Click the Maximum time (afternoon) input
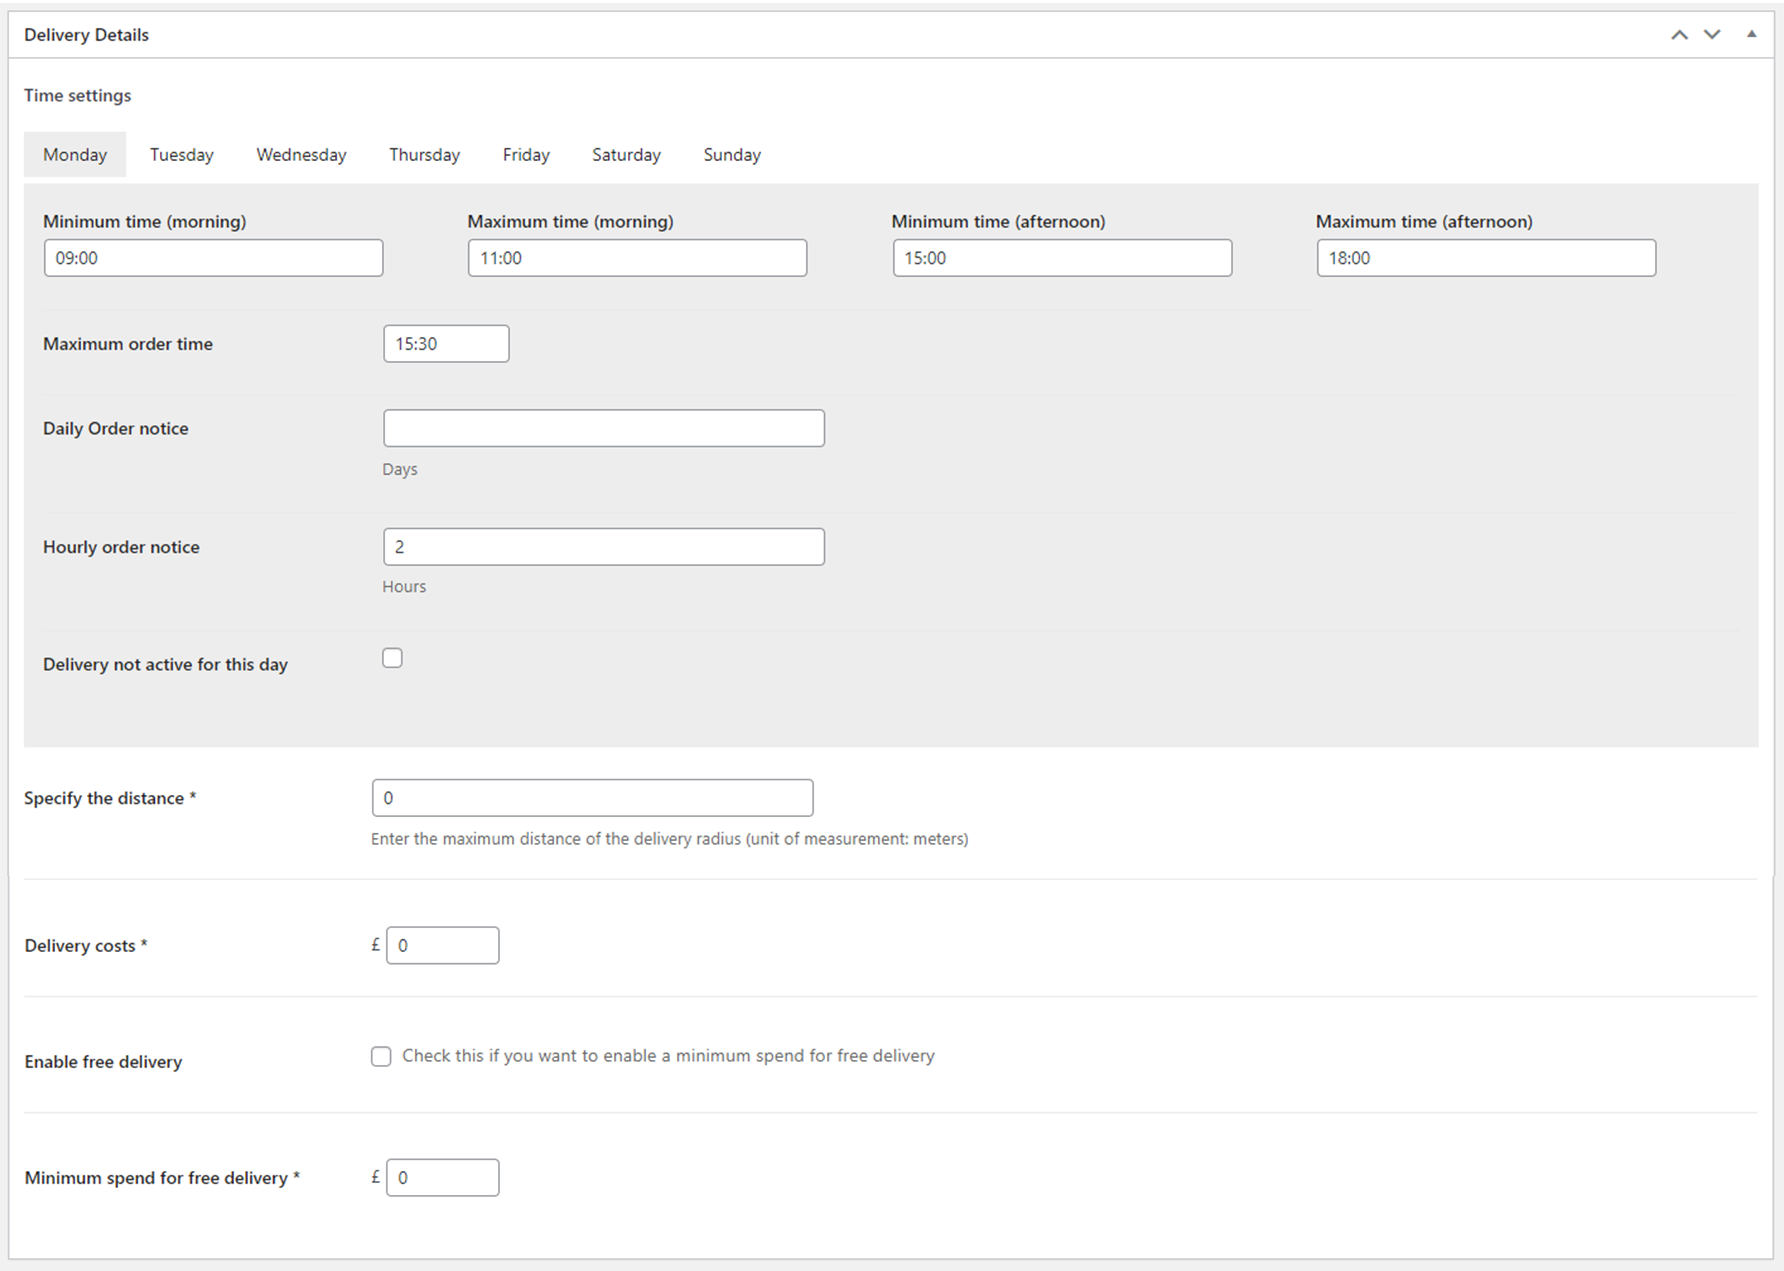1784x1271 pixels. click(1485, 258)
